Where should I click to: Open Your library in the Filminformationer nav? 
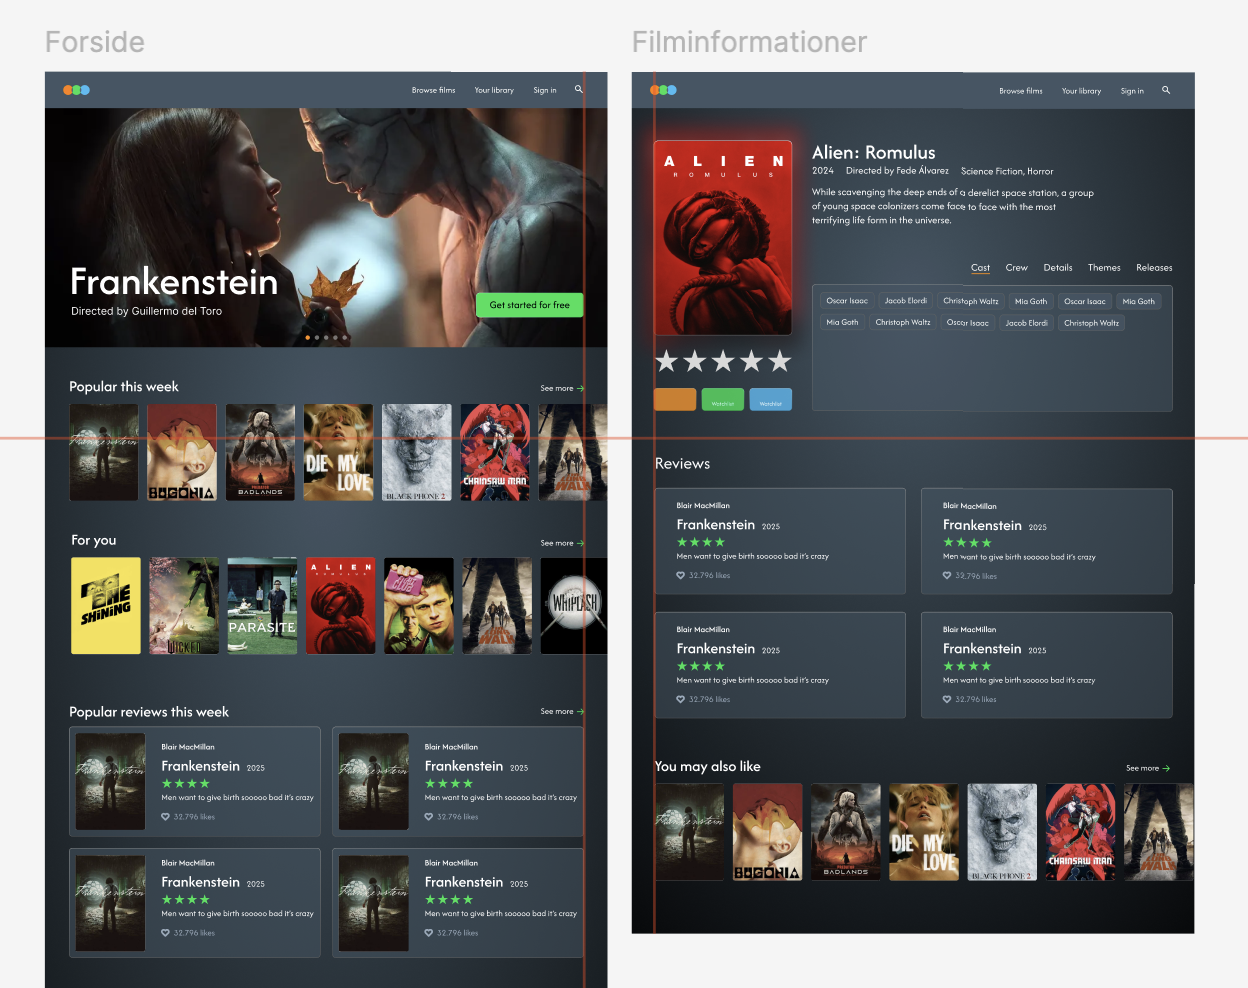(1081, 91)
